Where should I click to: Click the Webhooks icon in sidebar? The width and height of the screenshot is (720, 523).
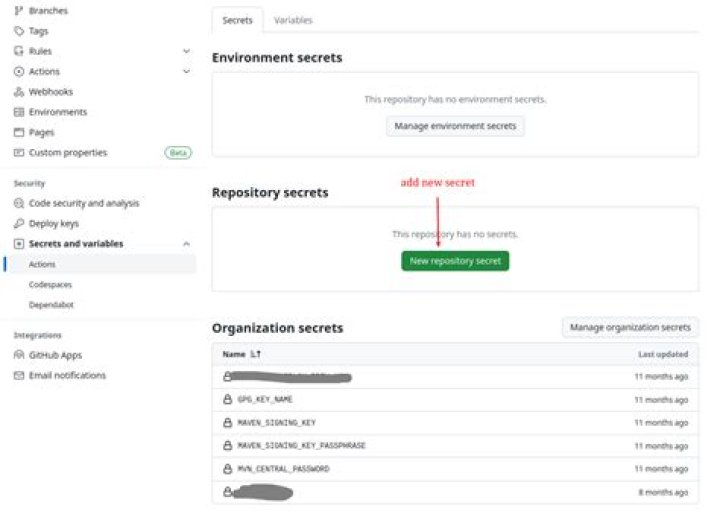point(19,92)
